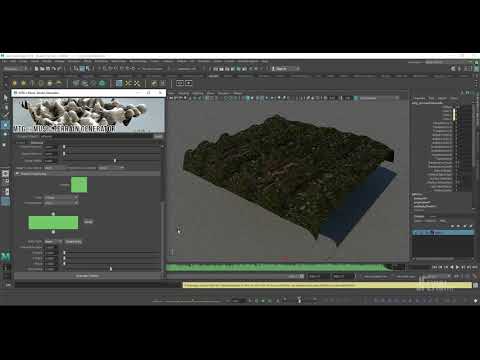Open the Script Editor icon beside command line
This screenshot has height=360, width=480.
point(476,285)
